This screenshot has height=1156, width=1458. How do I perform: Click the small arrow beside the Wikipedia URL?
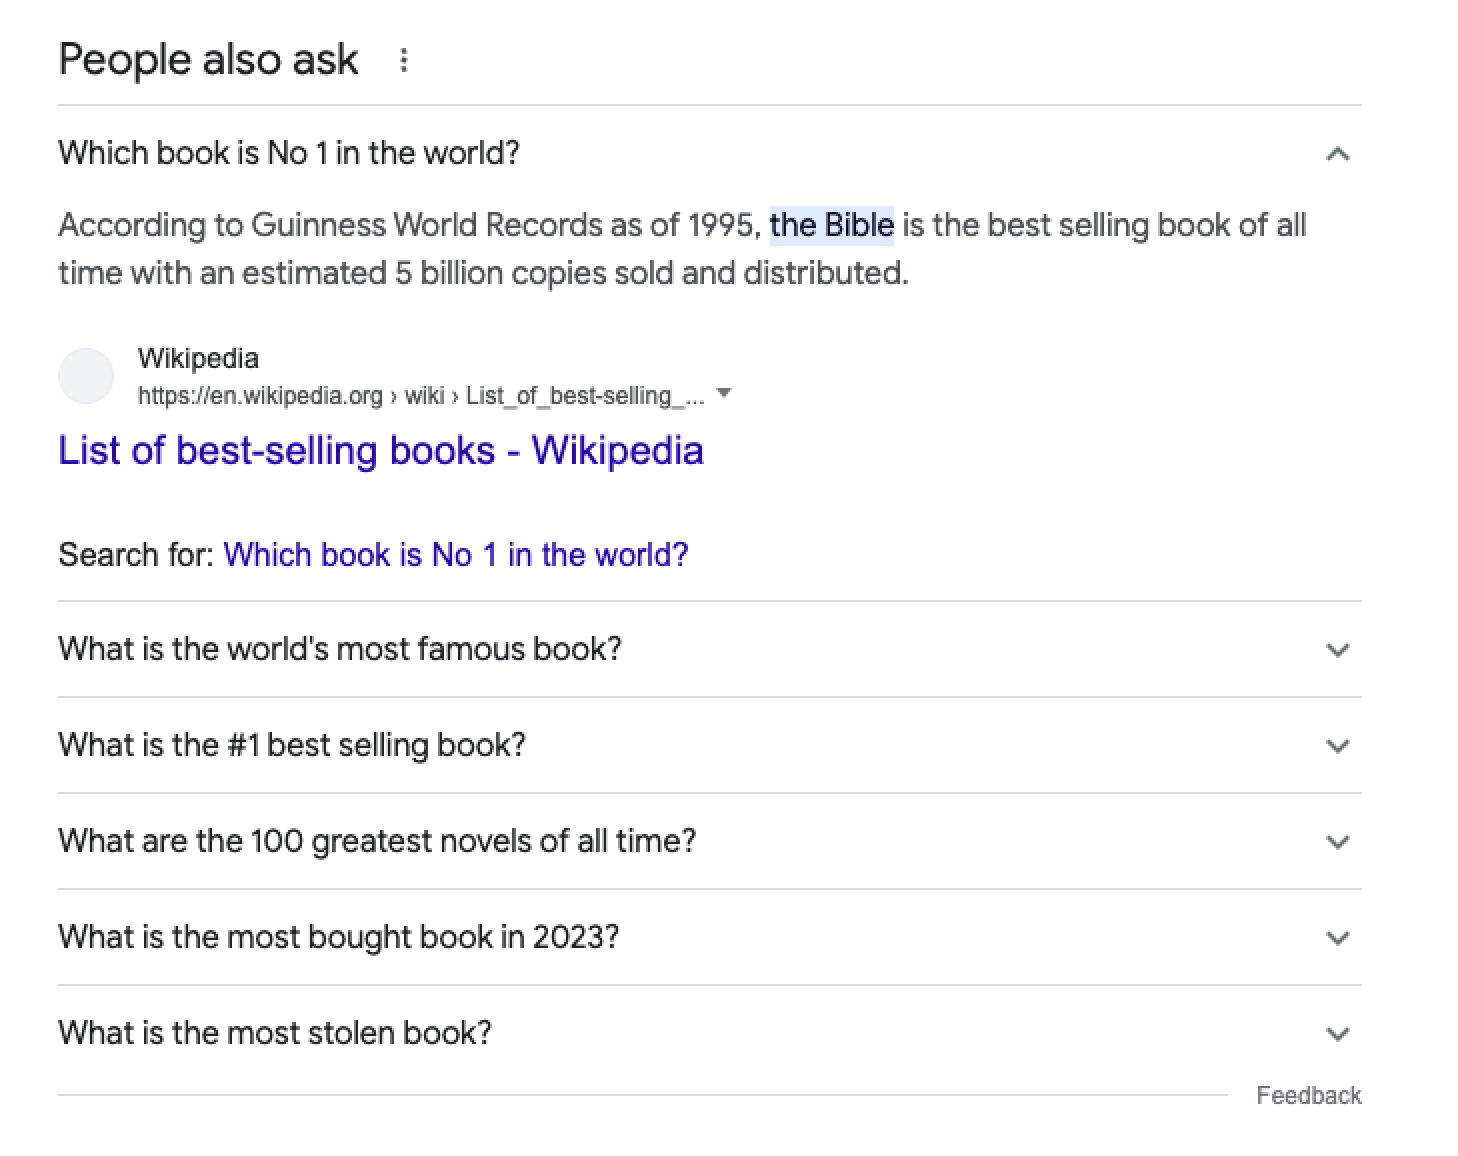point(725,393)
